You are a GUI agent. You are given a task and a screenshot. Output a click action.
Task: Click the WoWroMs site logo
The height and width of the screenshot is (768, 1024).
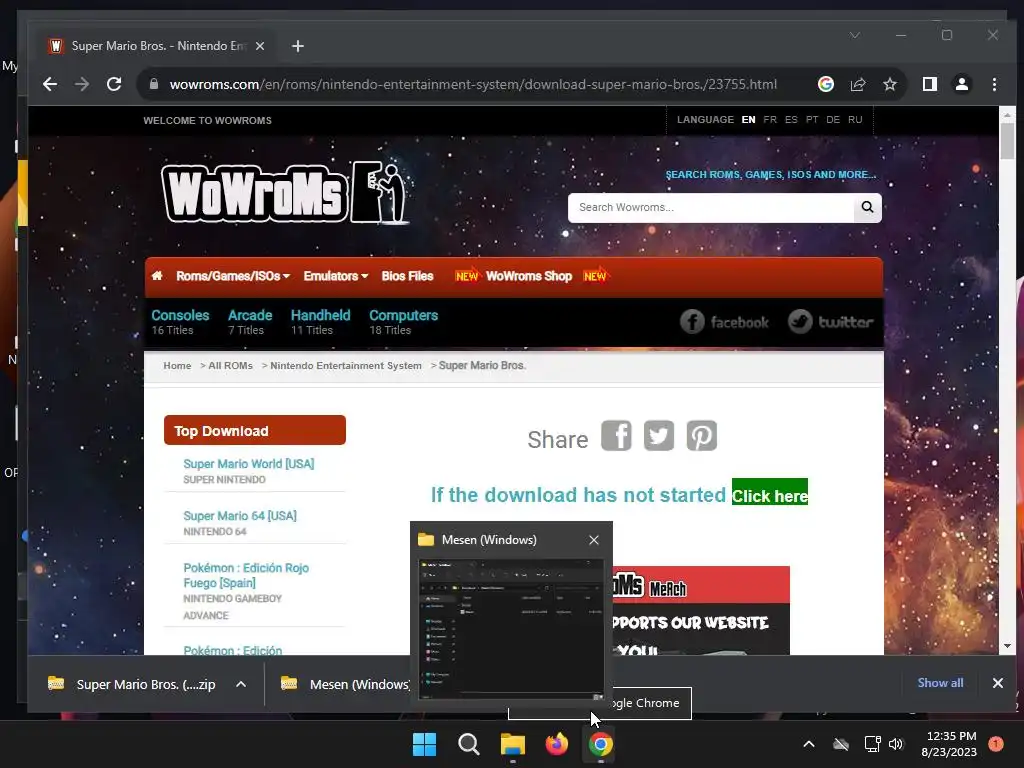tap(285, 193)
